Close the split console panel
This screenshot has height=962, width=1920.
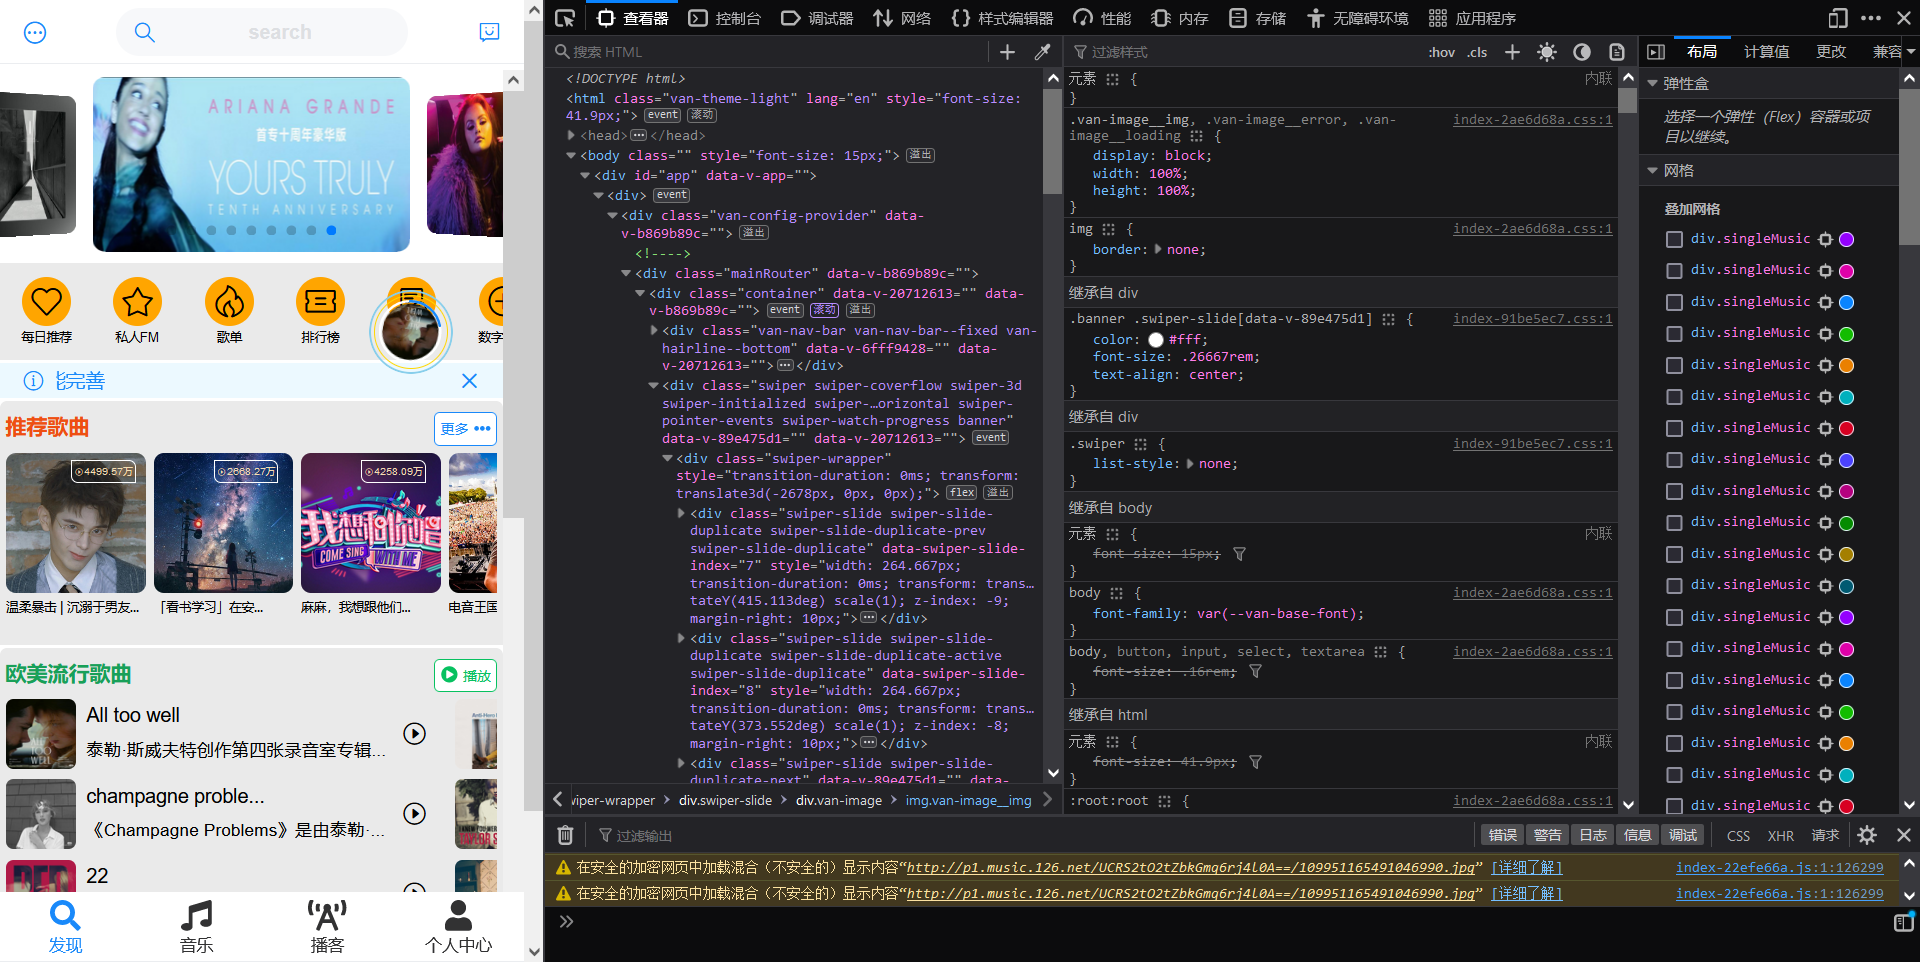coord(1904,835)
